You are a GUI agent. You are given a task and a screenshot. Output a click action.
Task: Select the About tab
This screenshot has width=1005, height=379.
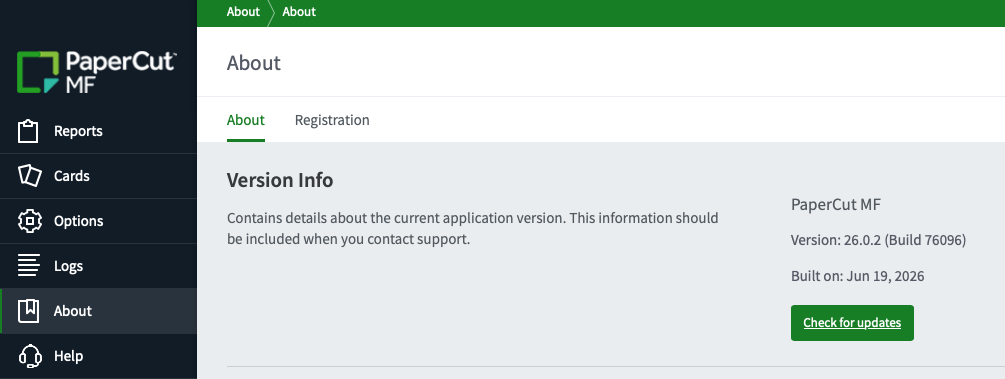[x=245, y=120]
